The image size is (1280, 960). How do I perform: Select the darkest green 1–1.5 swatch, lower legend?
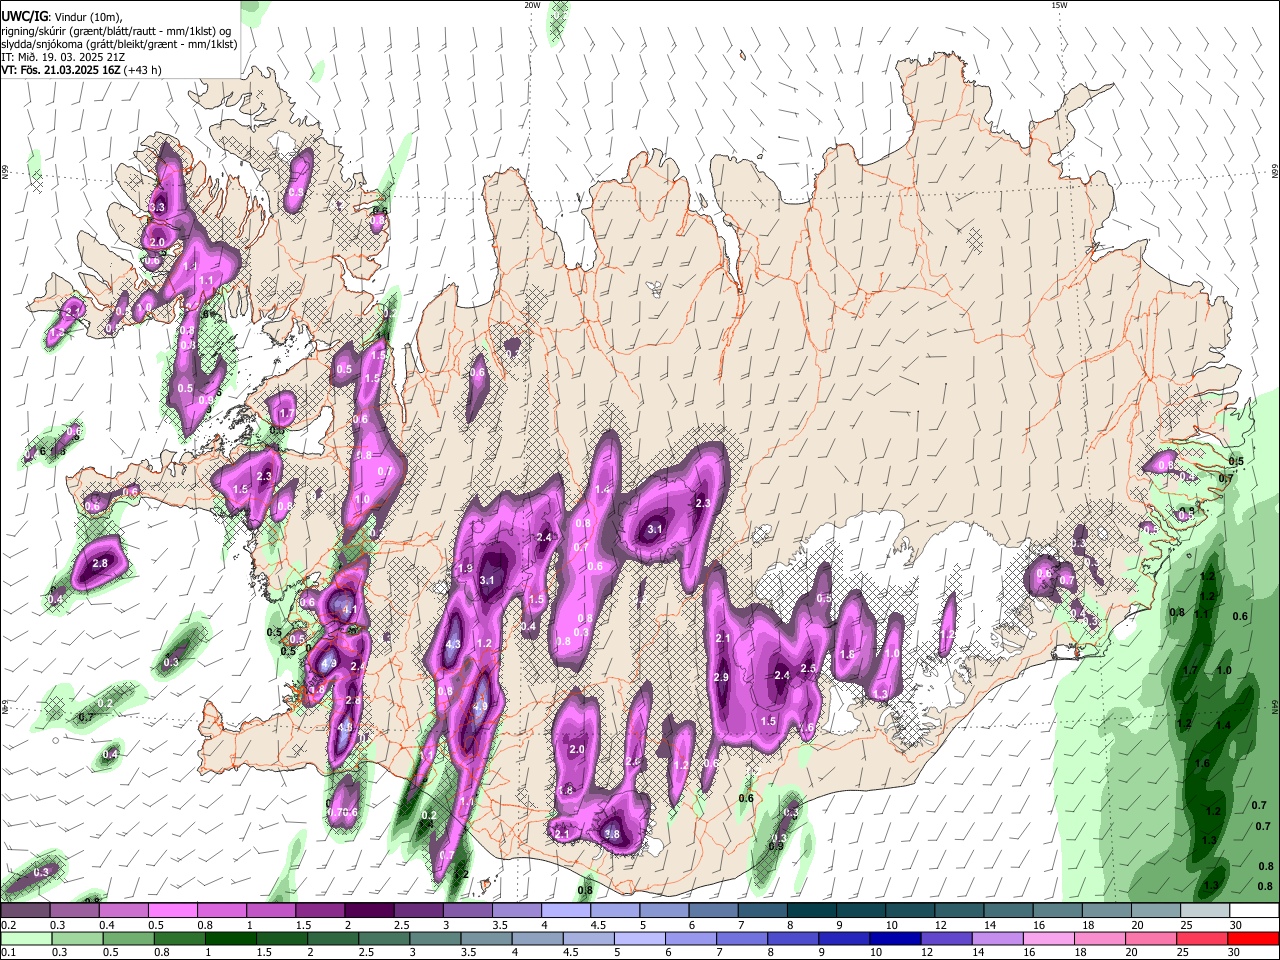point(230,938)
